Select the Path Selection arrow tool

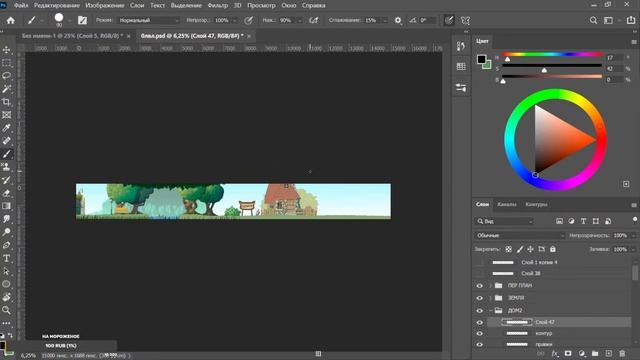(x=7, y=271)
